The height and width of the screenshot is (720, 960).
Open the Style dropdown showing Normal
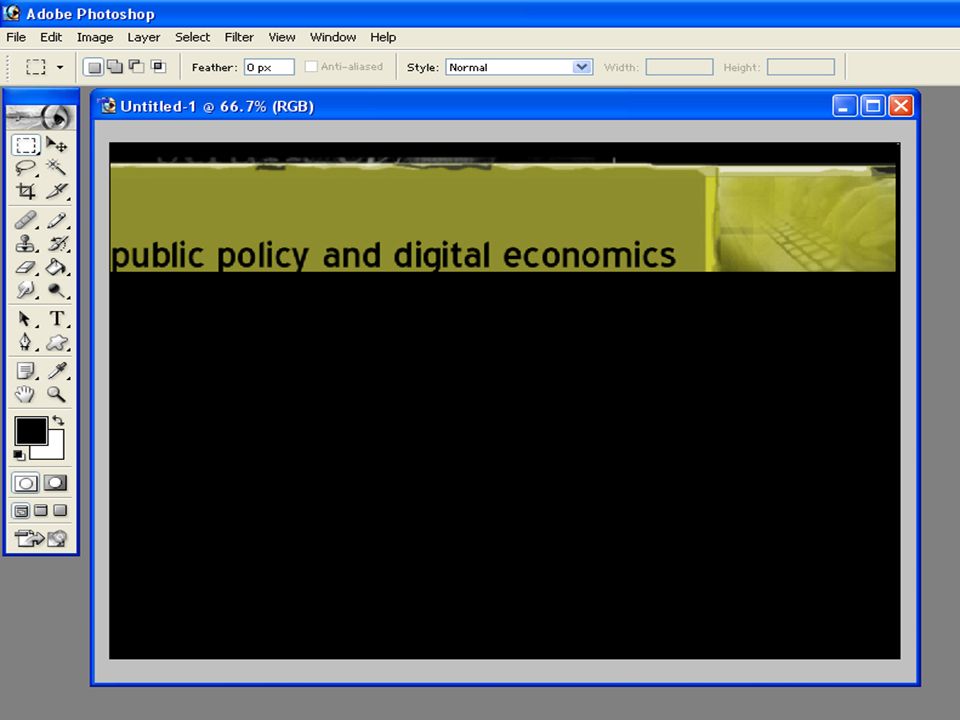point(519,67)
